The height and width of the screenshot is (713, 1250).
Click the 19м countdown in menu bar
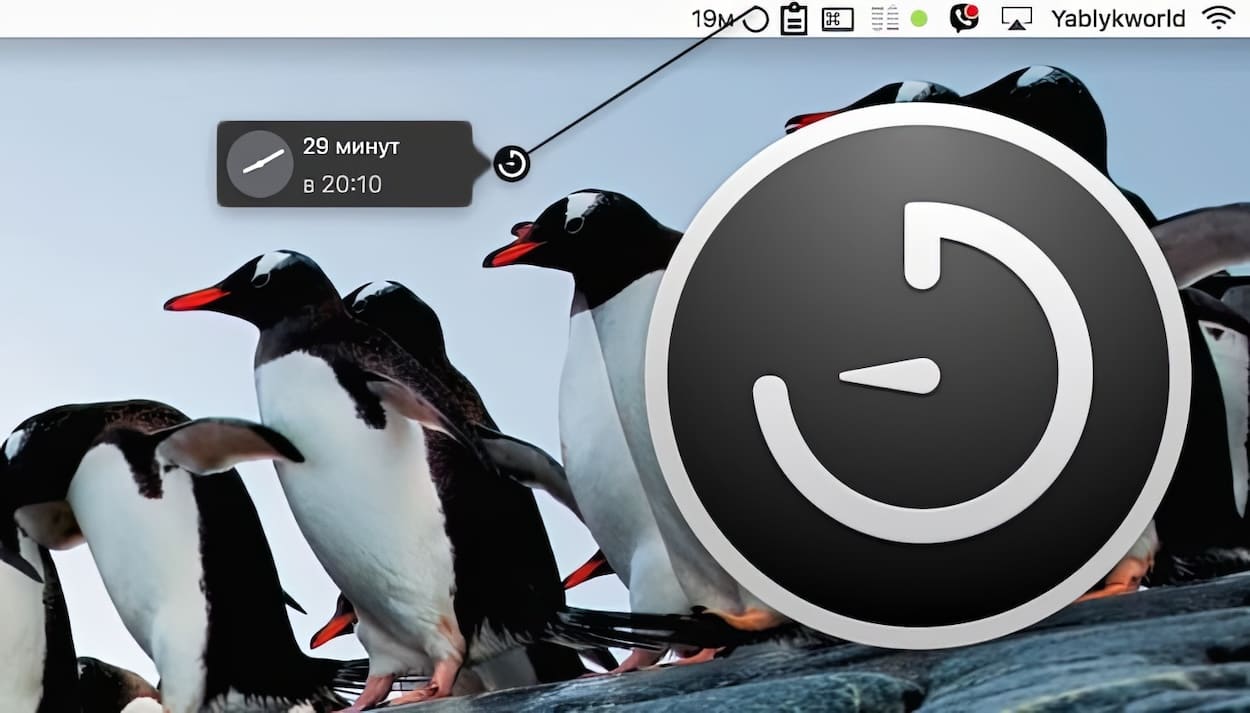click(712, 19)
